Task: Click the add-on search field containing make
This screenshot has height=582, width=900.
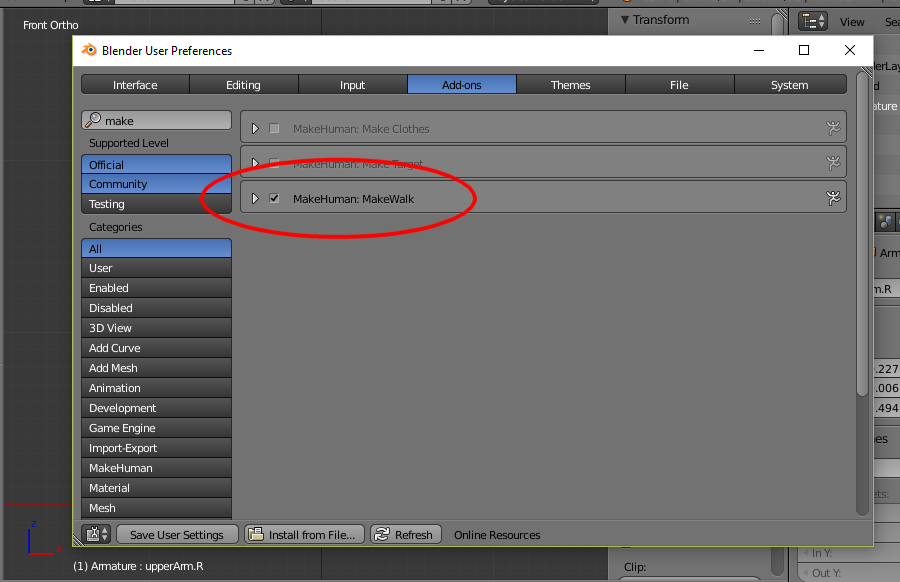Action: coord(156,121)
